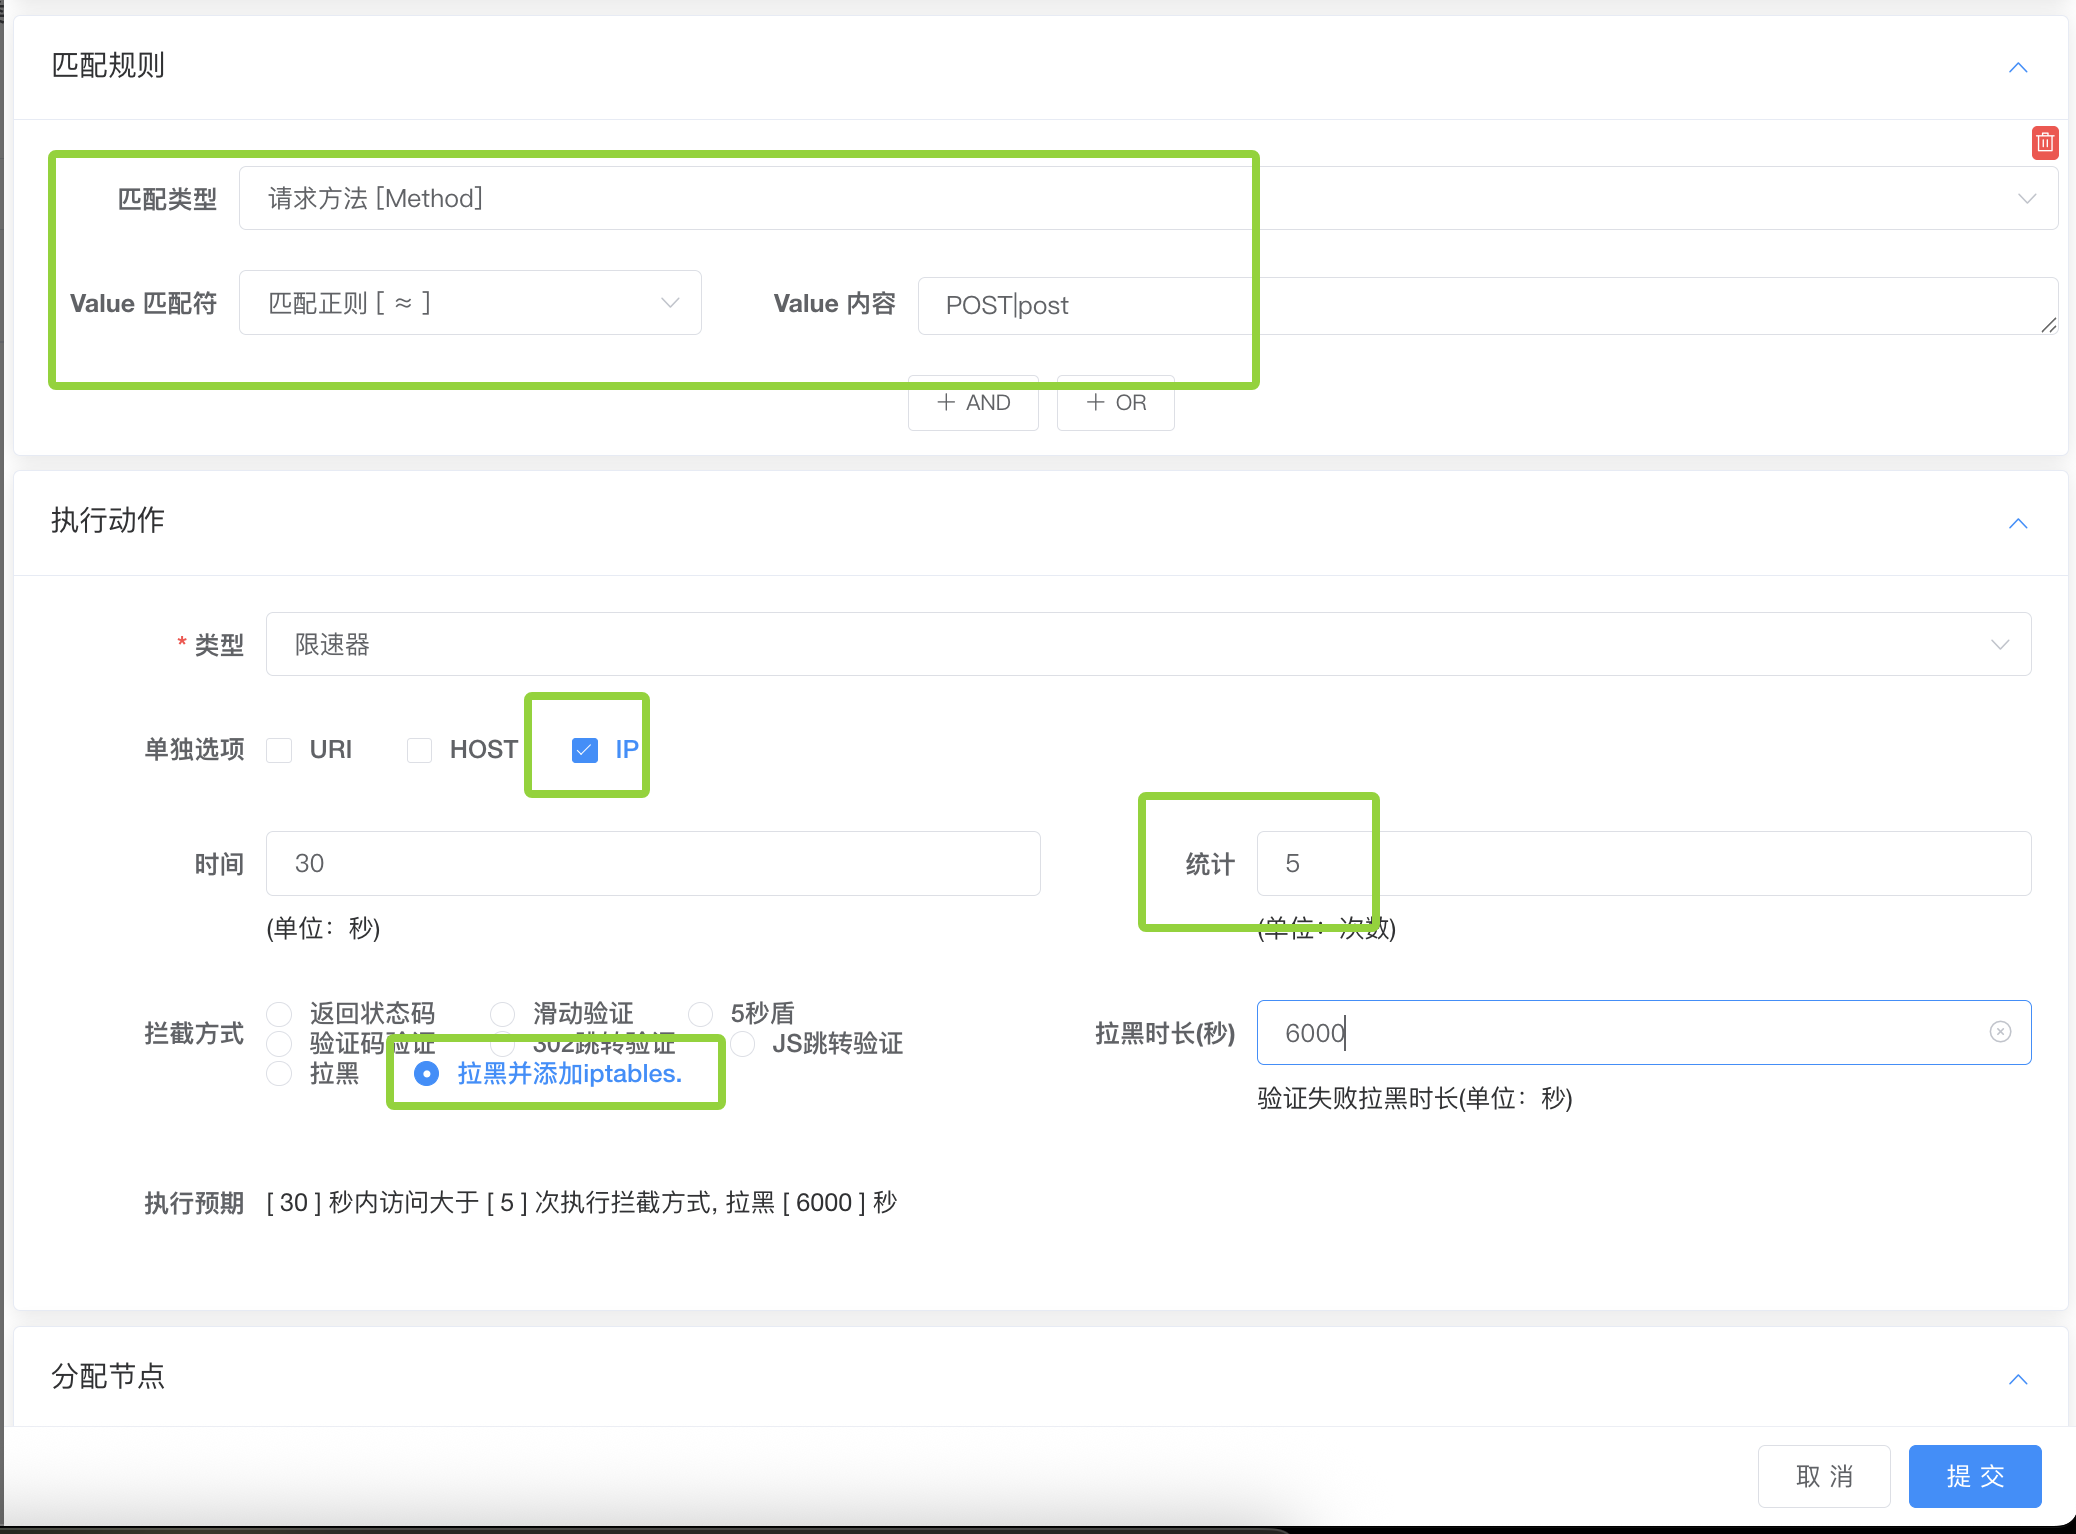Image resolution: width=2076 pixels, height=1534 pixels.
Task: Open the 匹配类型 dropdown
Action: 1148,198
